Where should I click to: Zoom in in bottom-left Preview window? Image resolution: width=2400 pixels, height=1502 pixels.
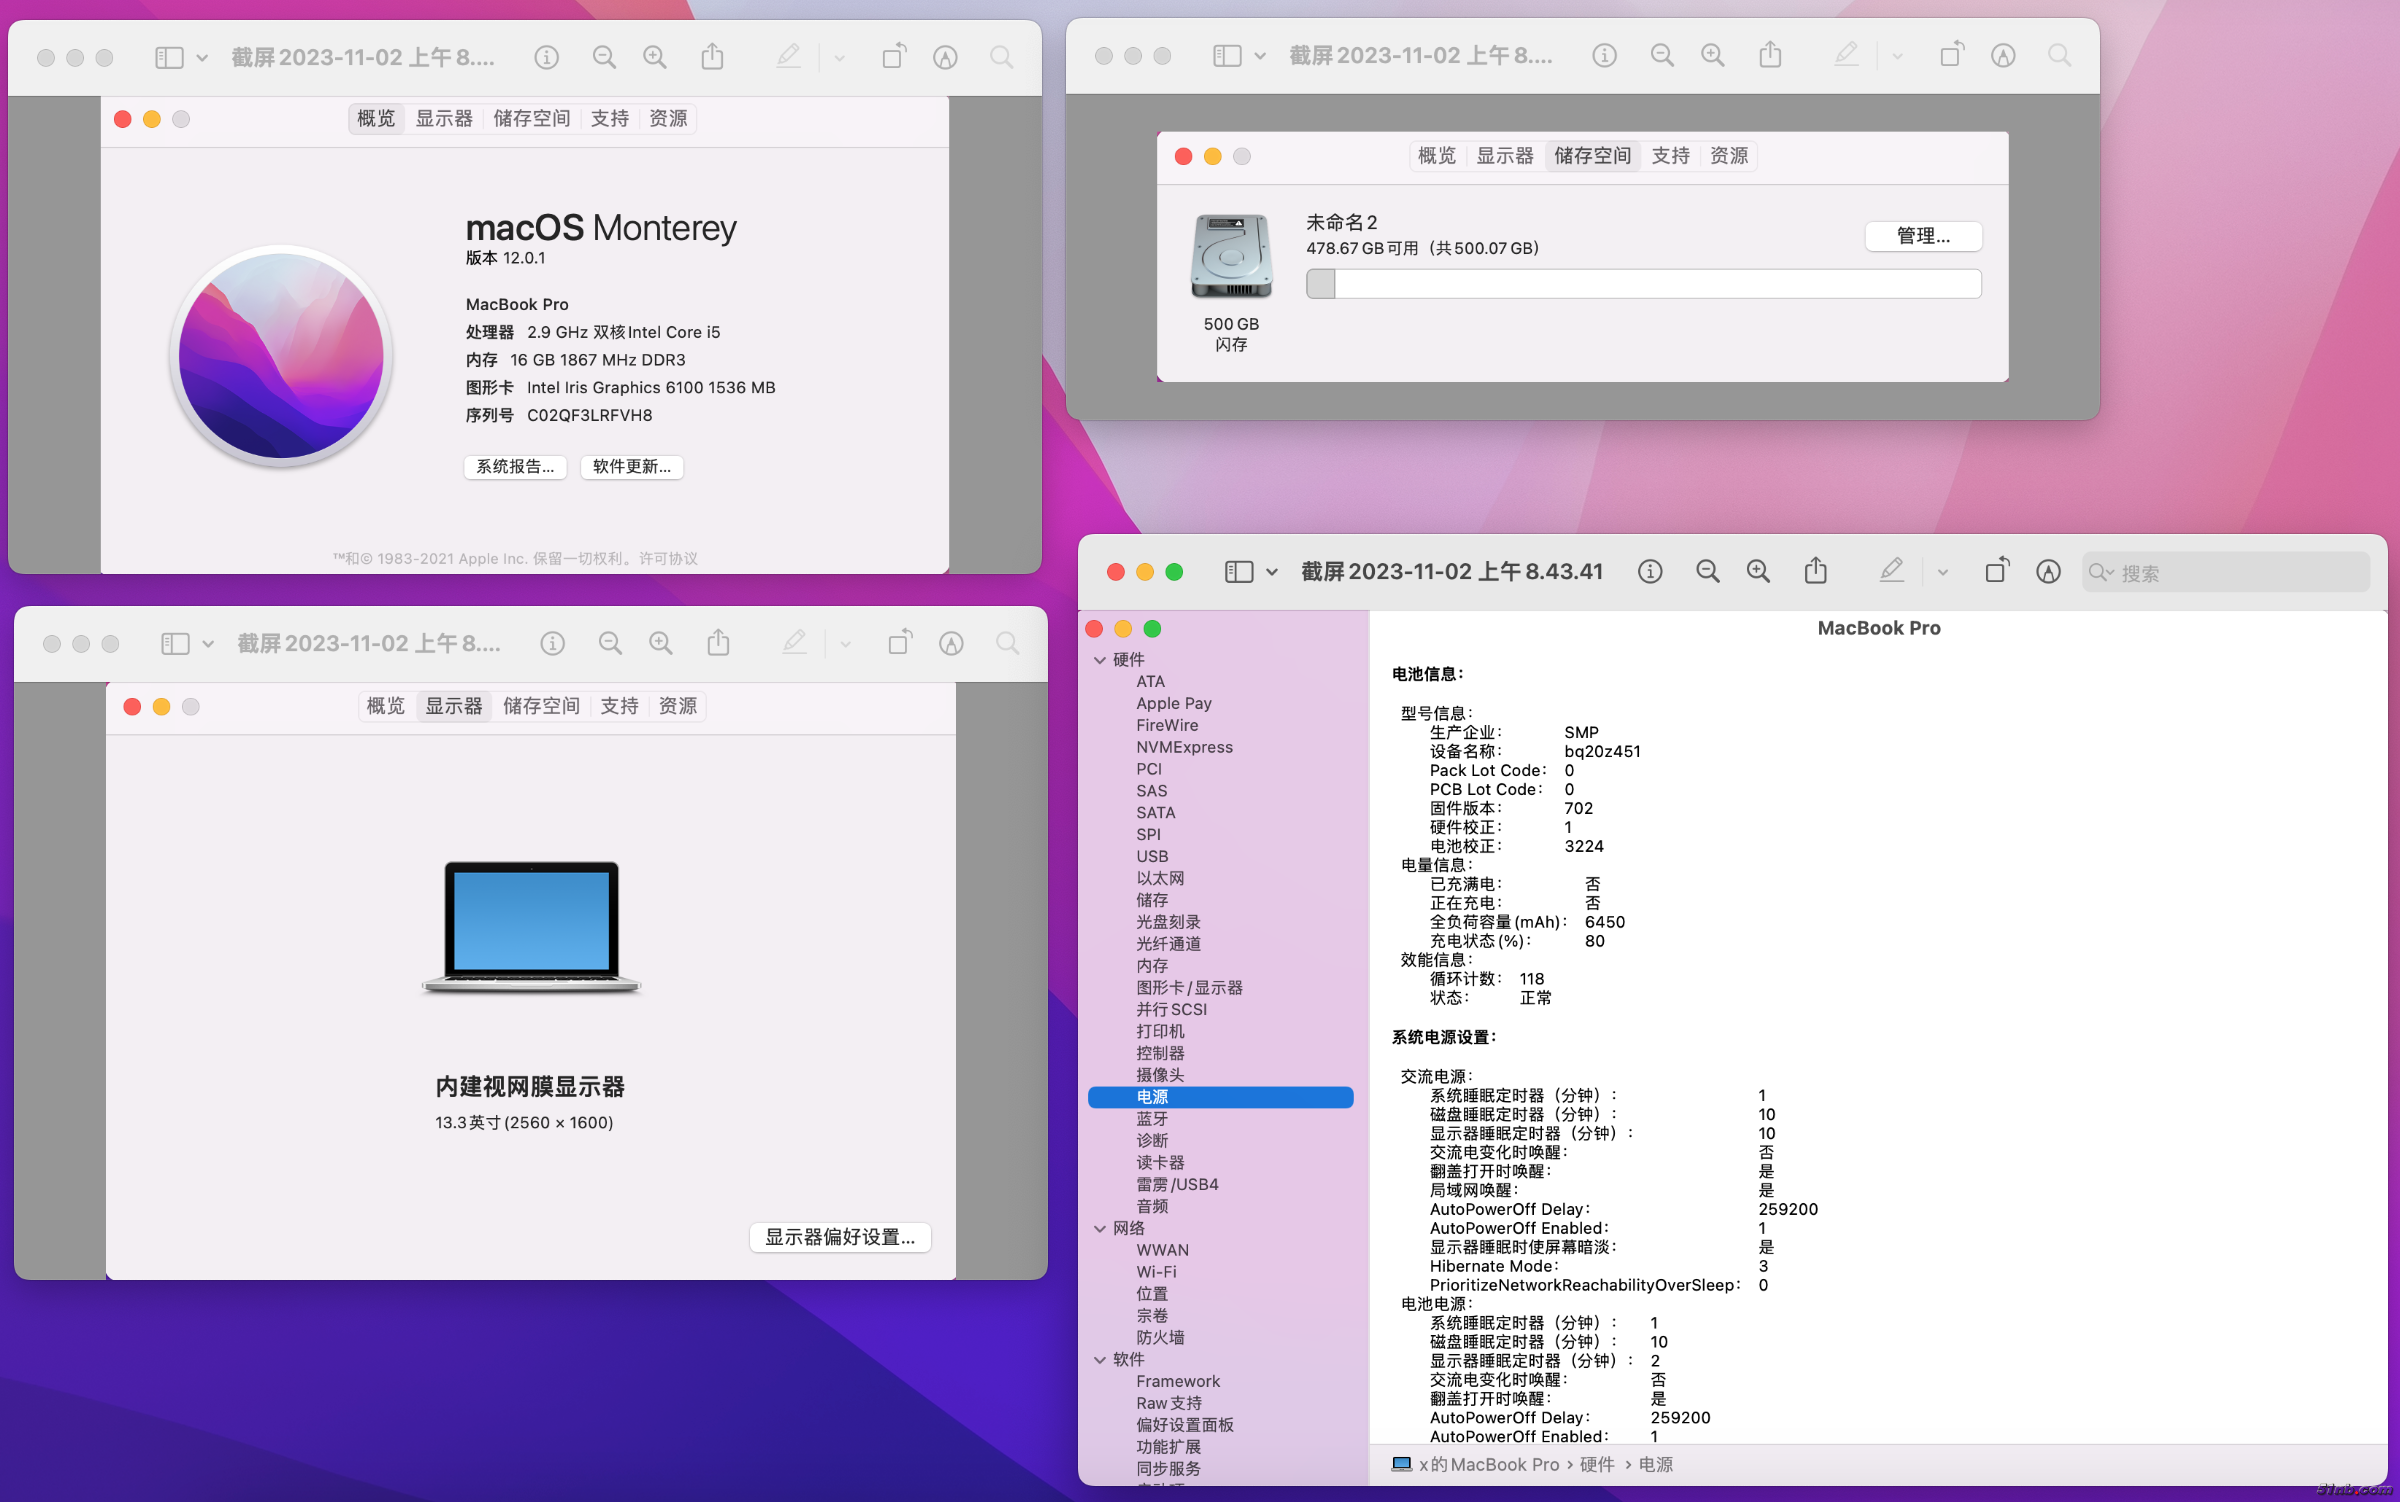661,643
